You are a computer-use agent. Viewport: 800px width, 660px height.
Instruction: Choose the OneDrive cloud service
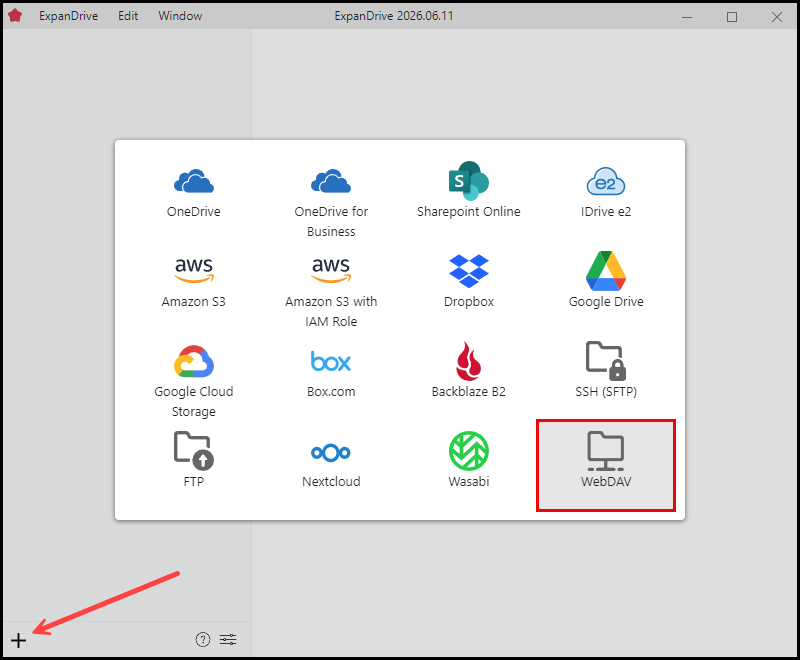point(193,193)
